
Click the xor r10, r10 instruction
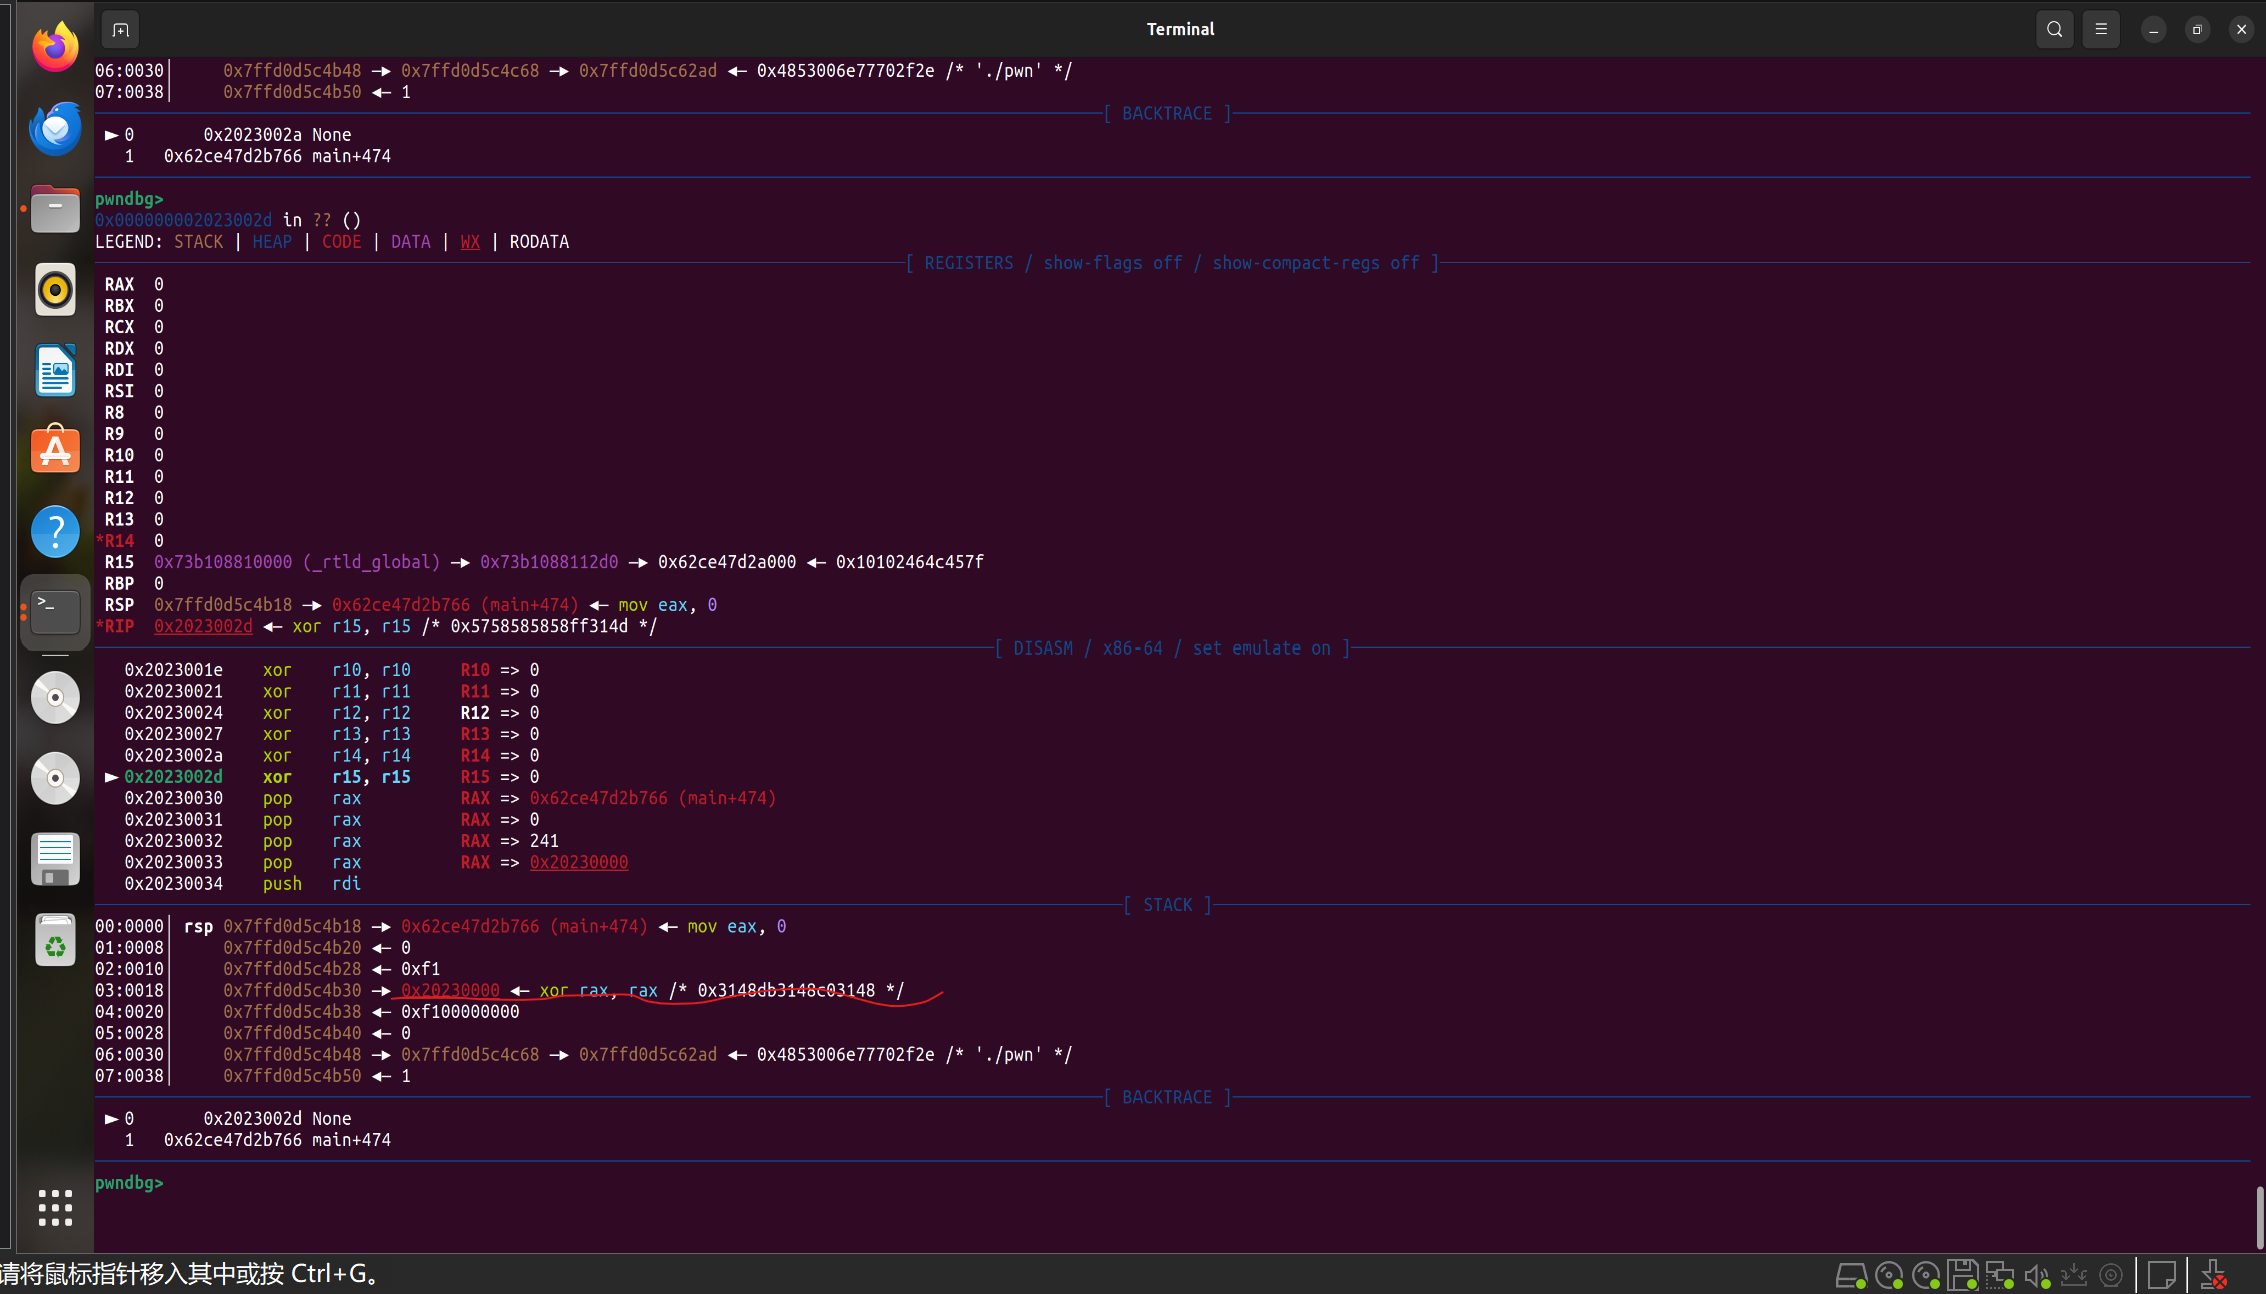(x=336, y=670)
